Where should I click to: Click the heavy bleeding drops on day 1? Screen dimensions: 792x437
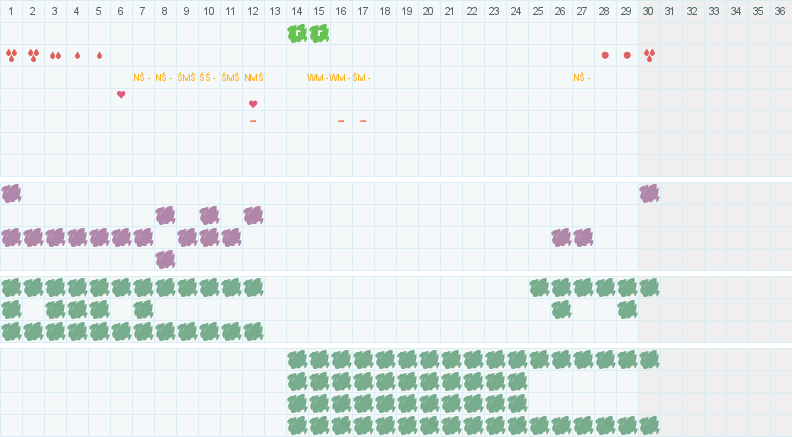[11, 55]
